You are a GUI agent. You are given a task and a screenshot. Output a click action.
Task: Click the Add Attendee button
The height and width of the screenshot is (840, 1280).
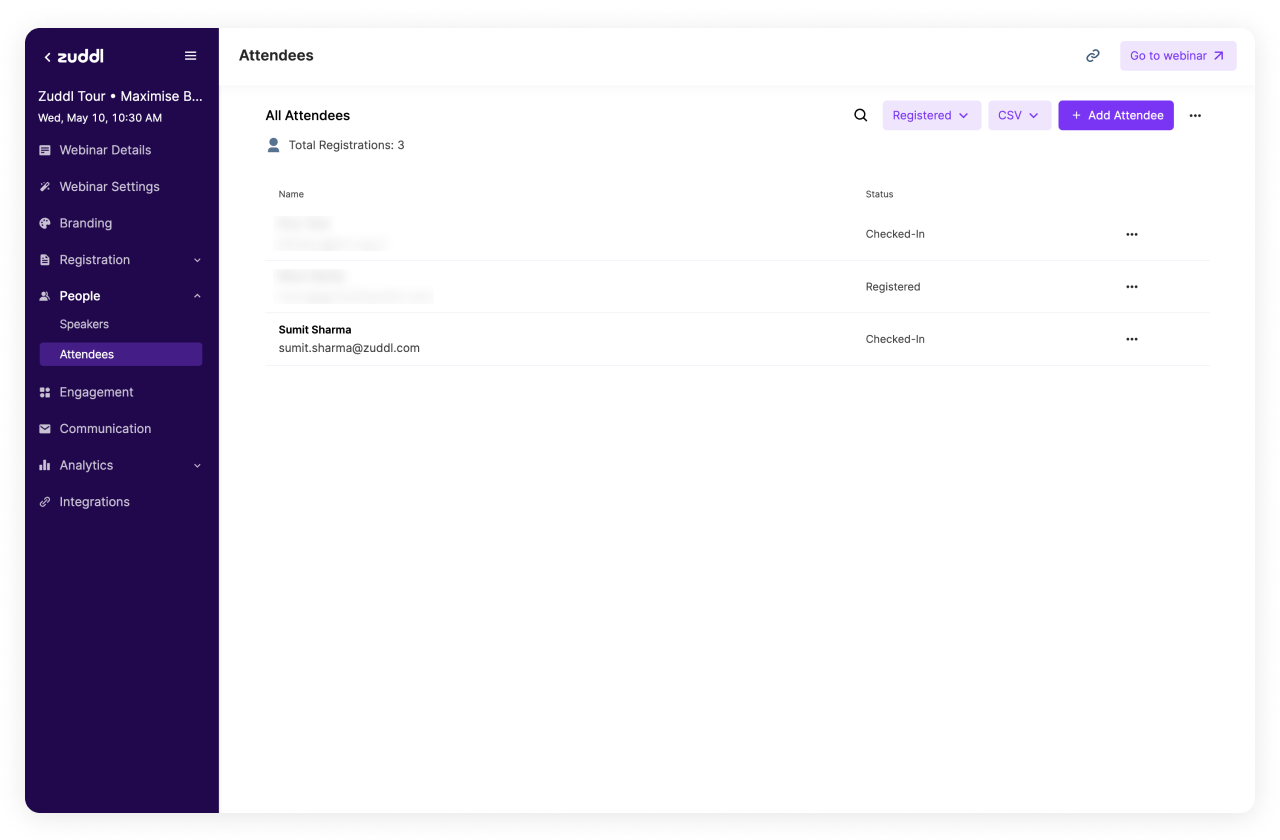(x=1116, y=115)
